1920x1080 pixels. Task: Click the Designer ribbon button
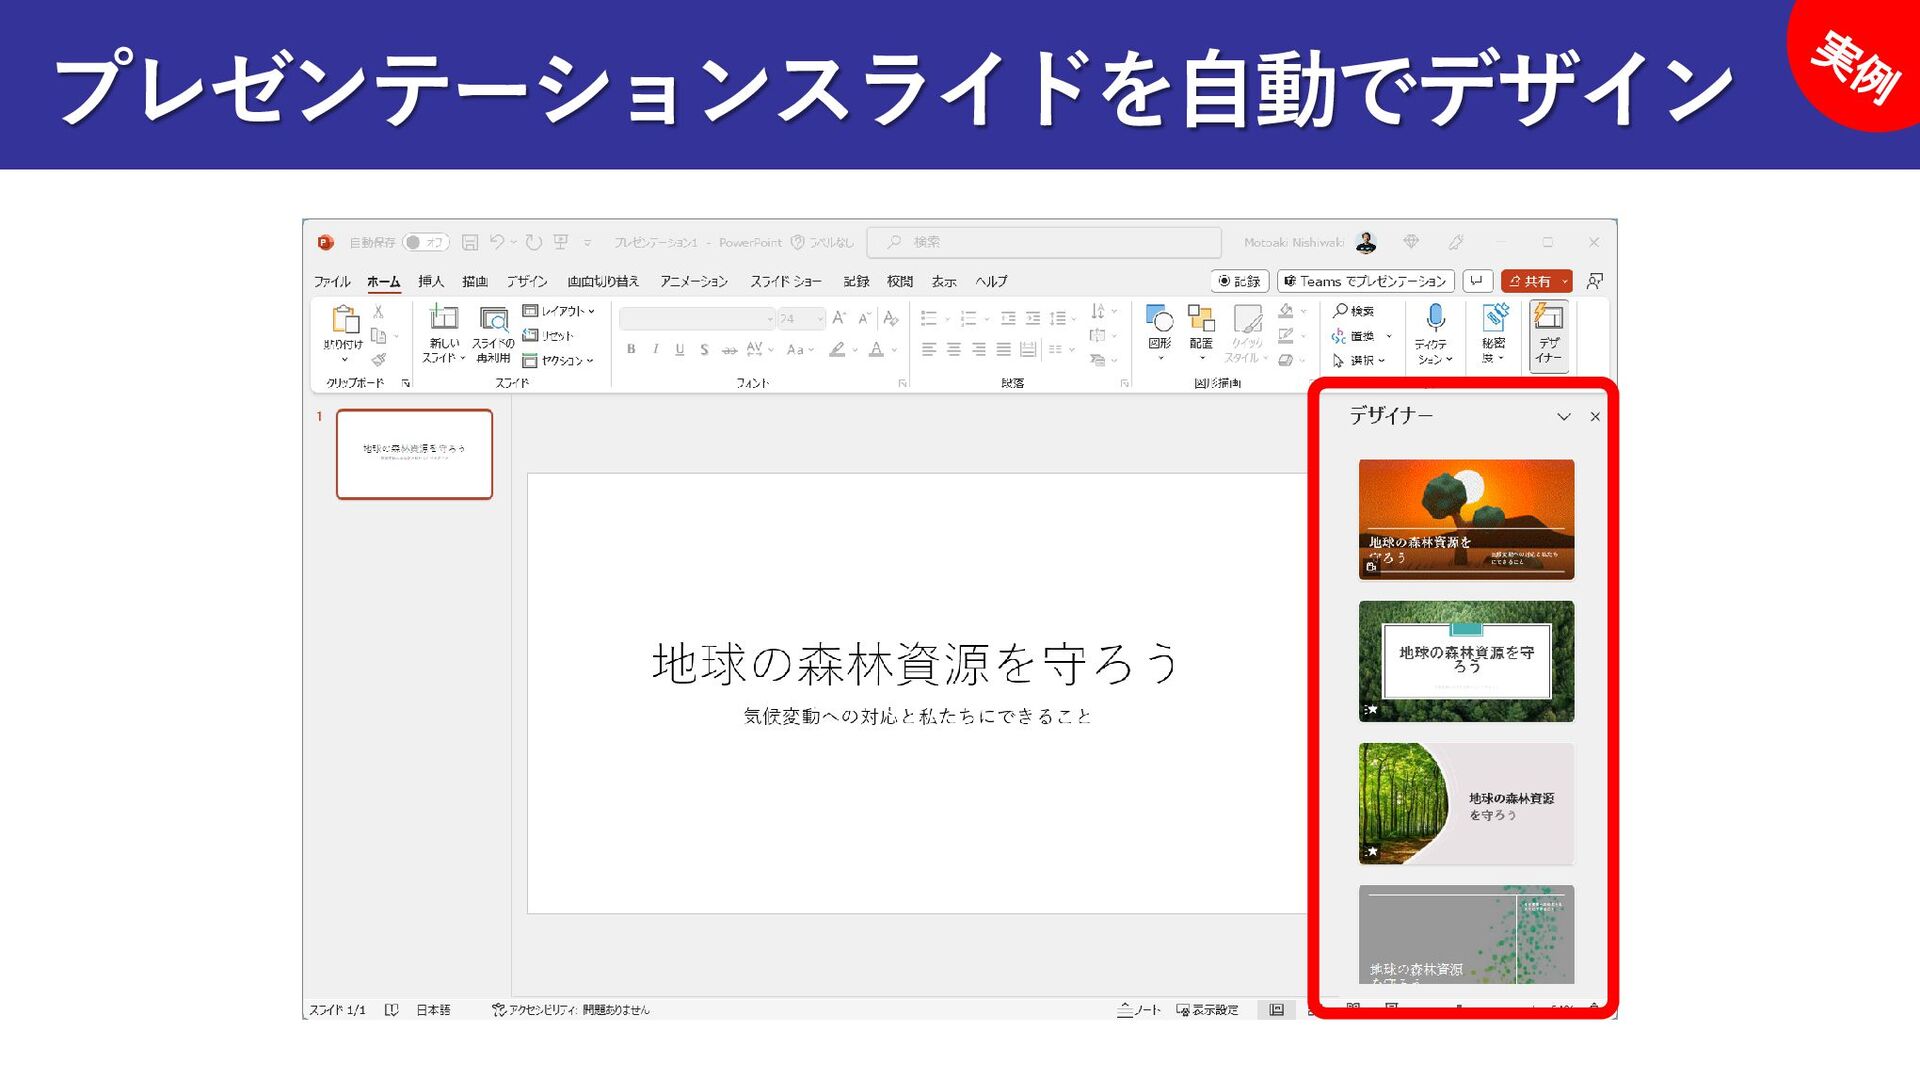(x=1548, y=335)
